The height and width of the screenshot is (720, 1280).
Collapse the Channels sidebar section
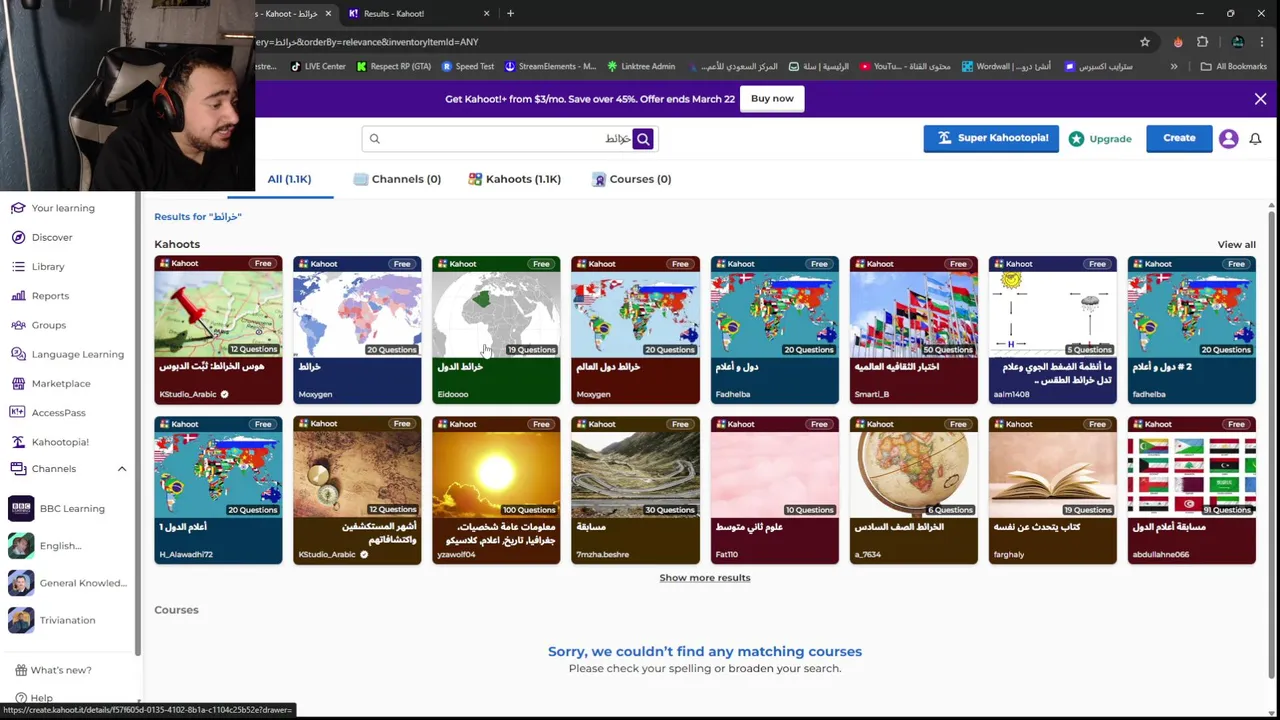pos(122,469)
